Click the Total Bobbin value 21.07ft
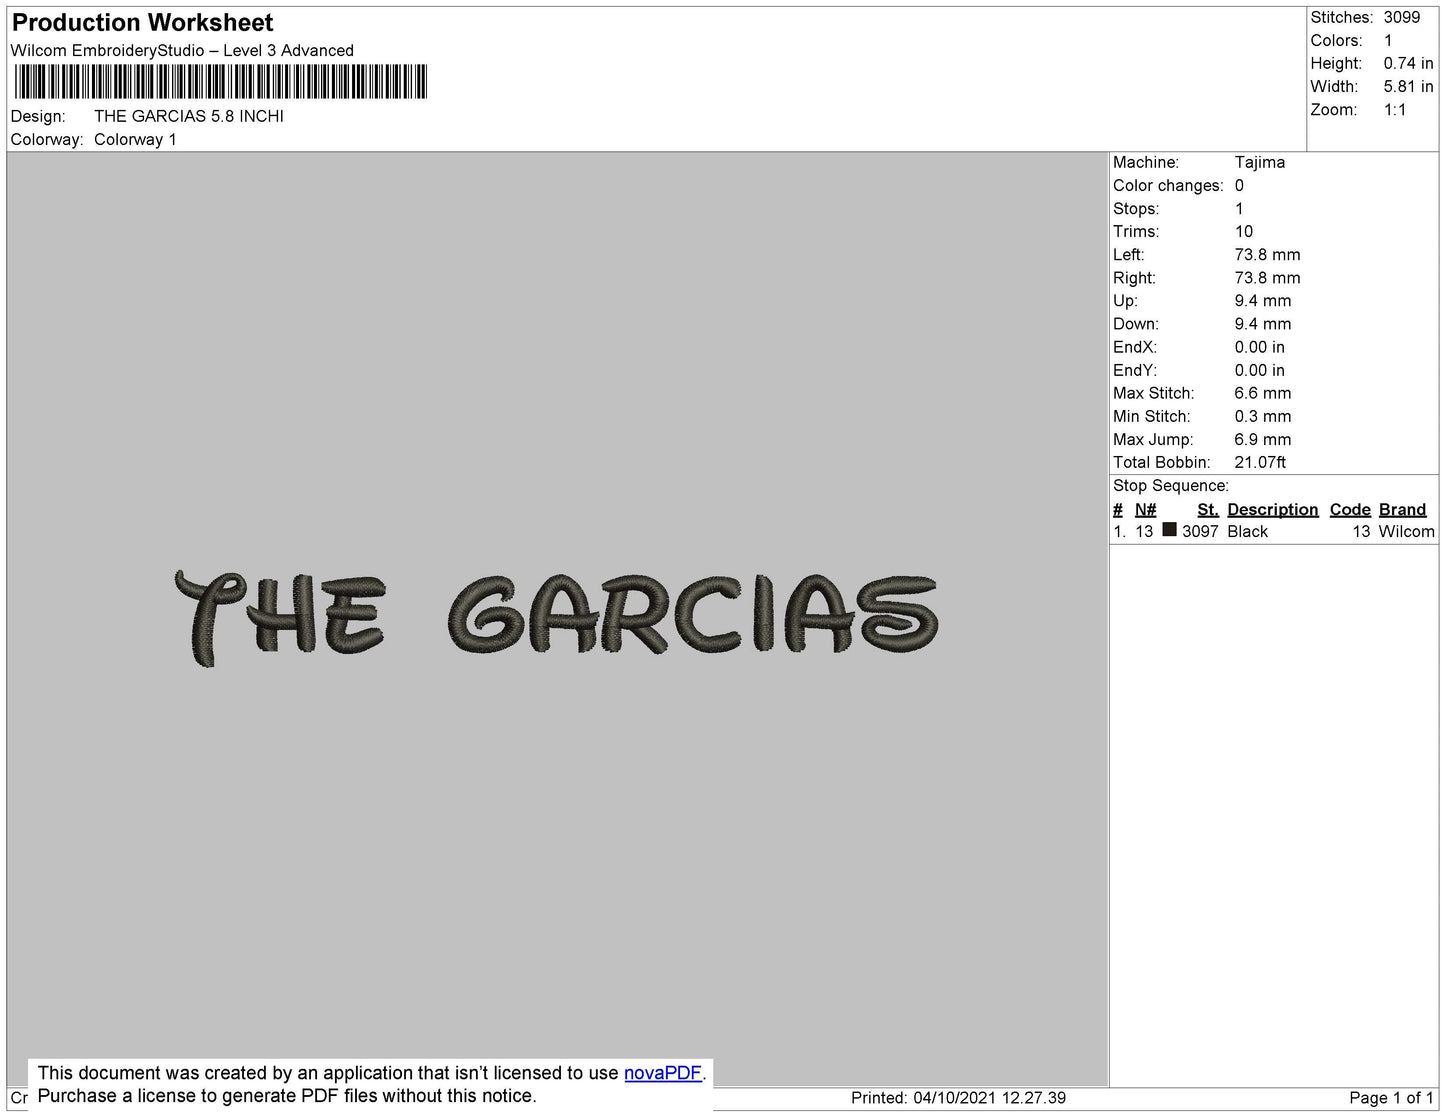1445x1117 pixels. 1261,462
